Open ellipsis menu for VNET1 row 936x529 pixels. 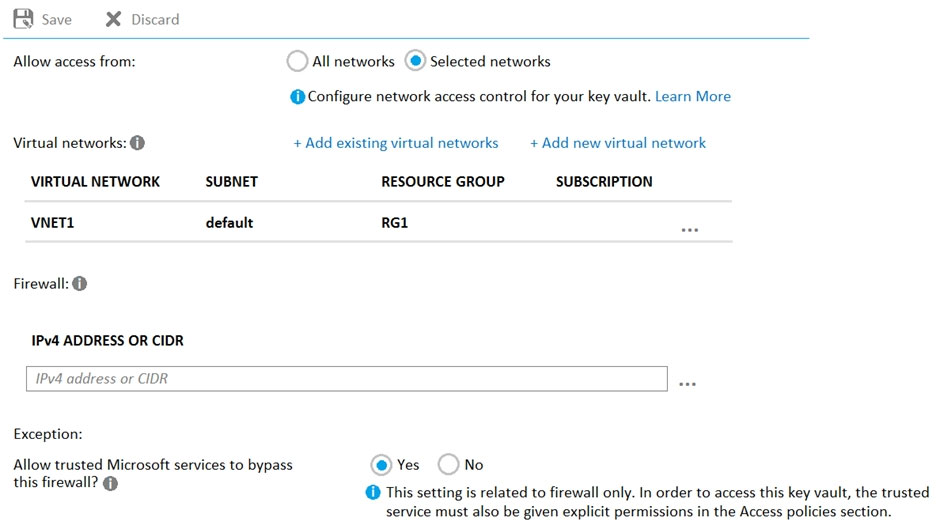(689, 230)
